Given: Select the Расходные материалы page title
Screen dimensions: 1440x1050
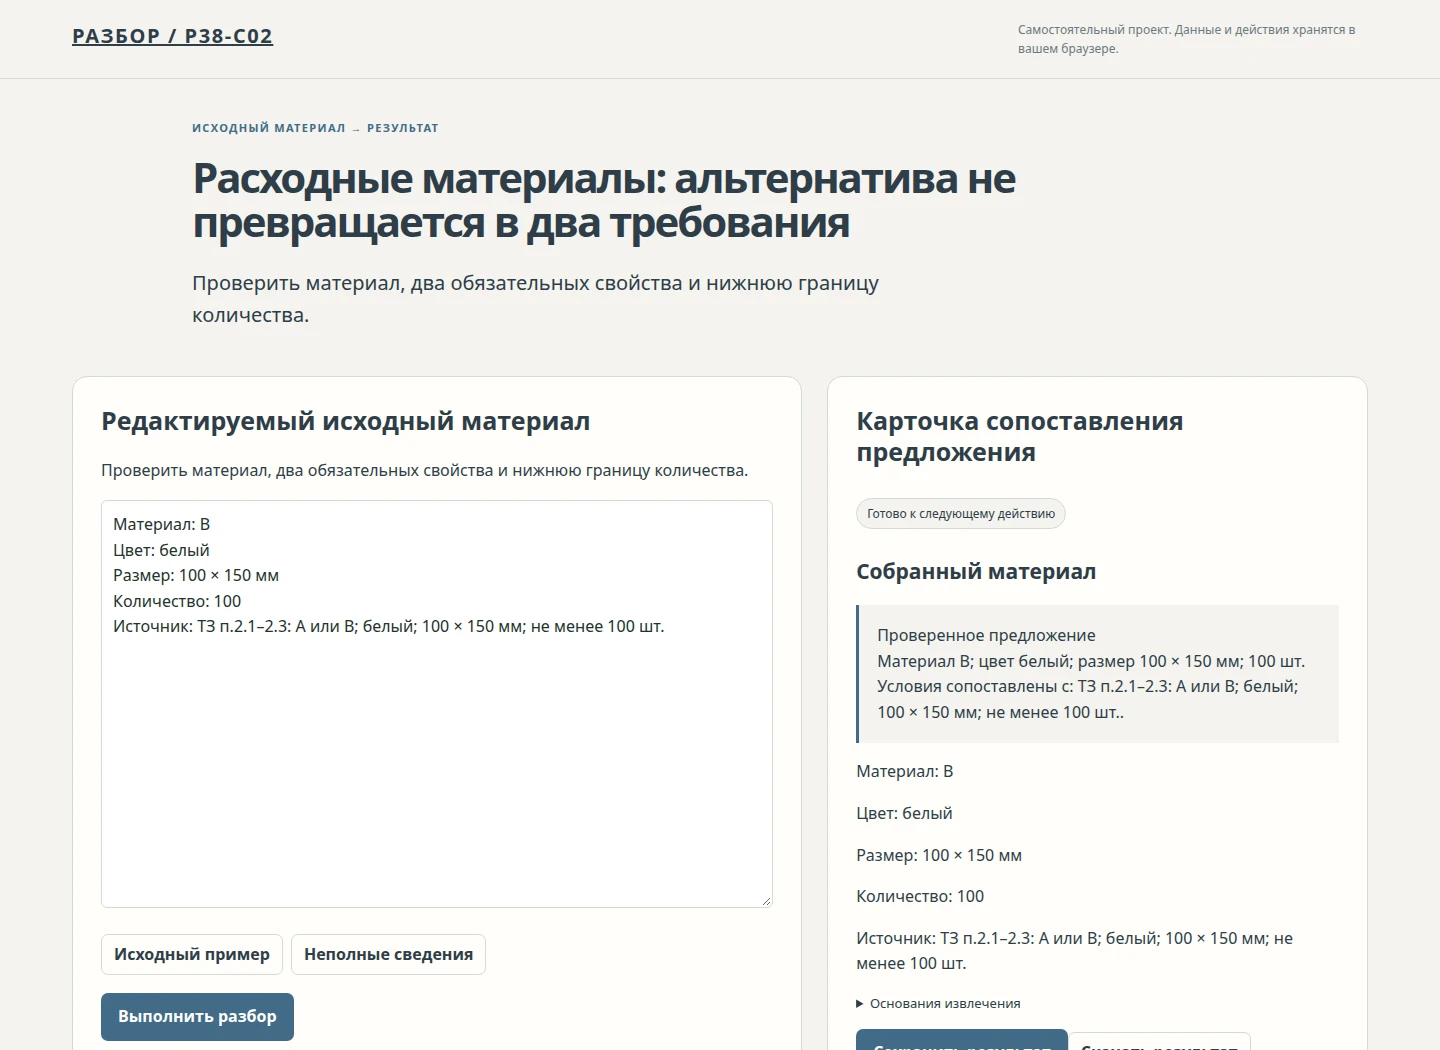Looking at the screenshot, I should (604, 200).
